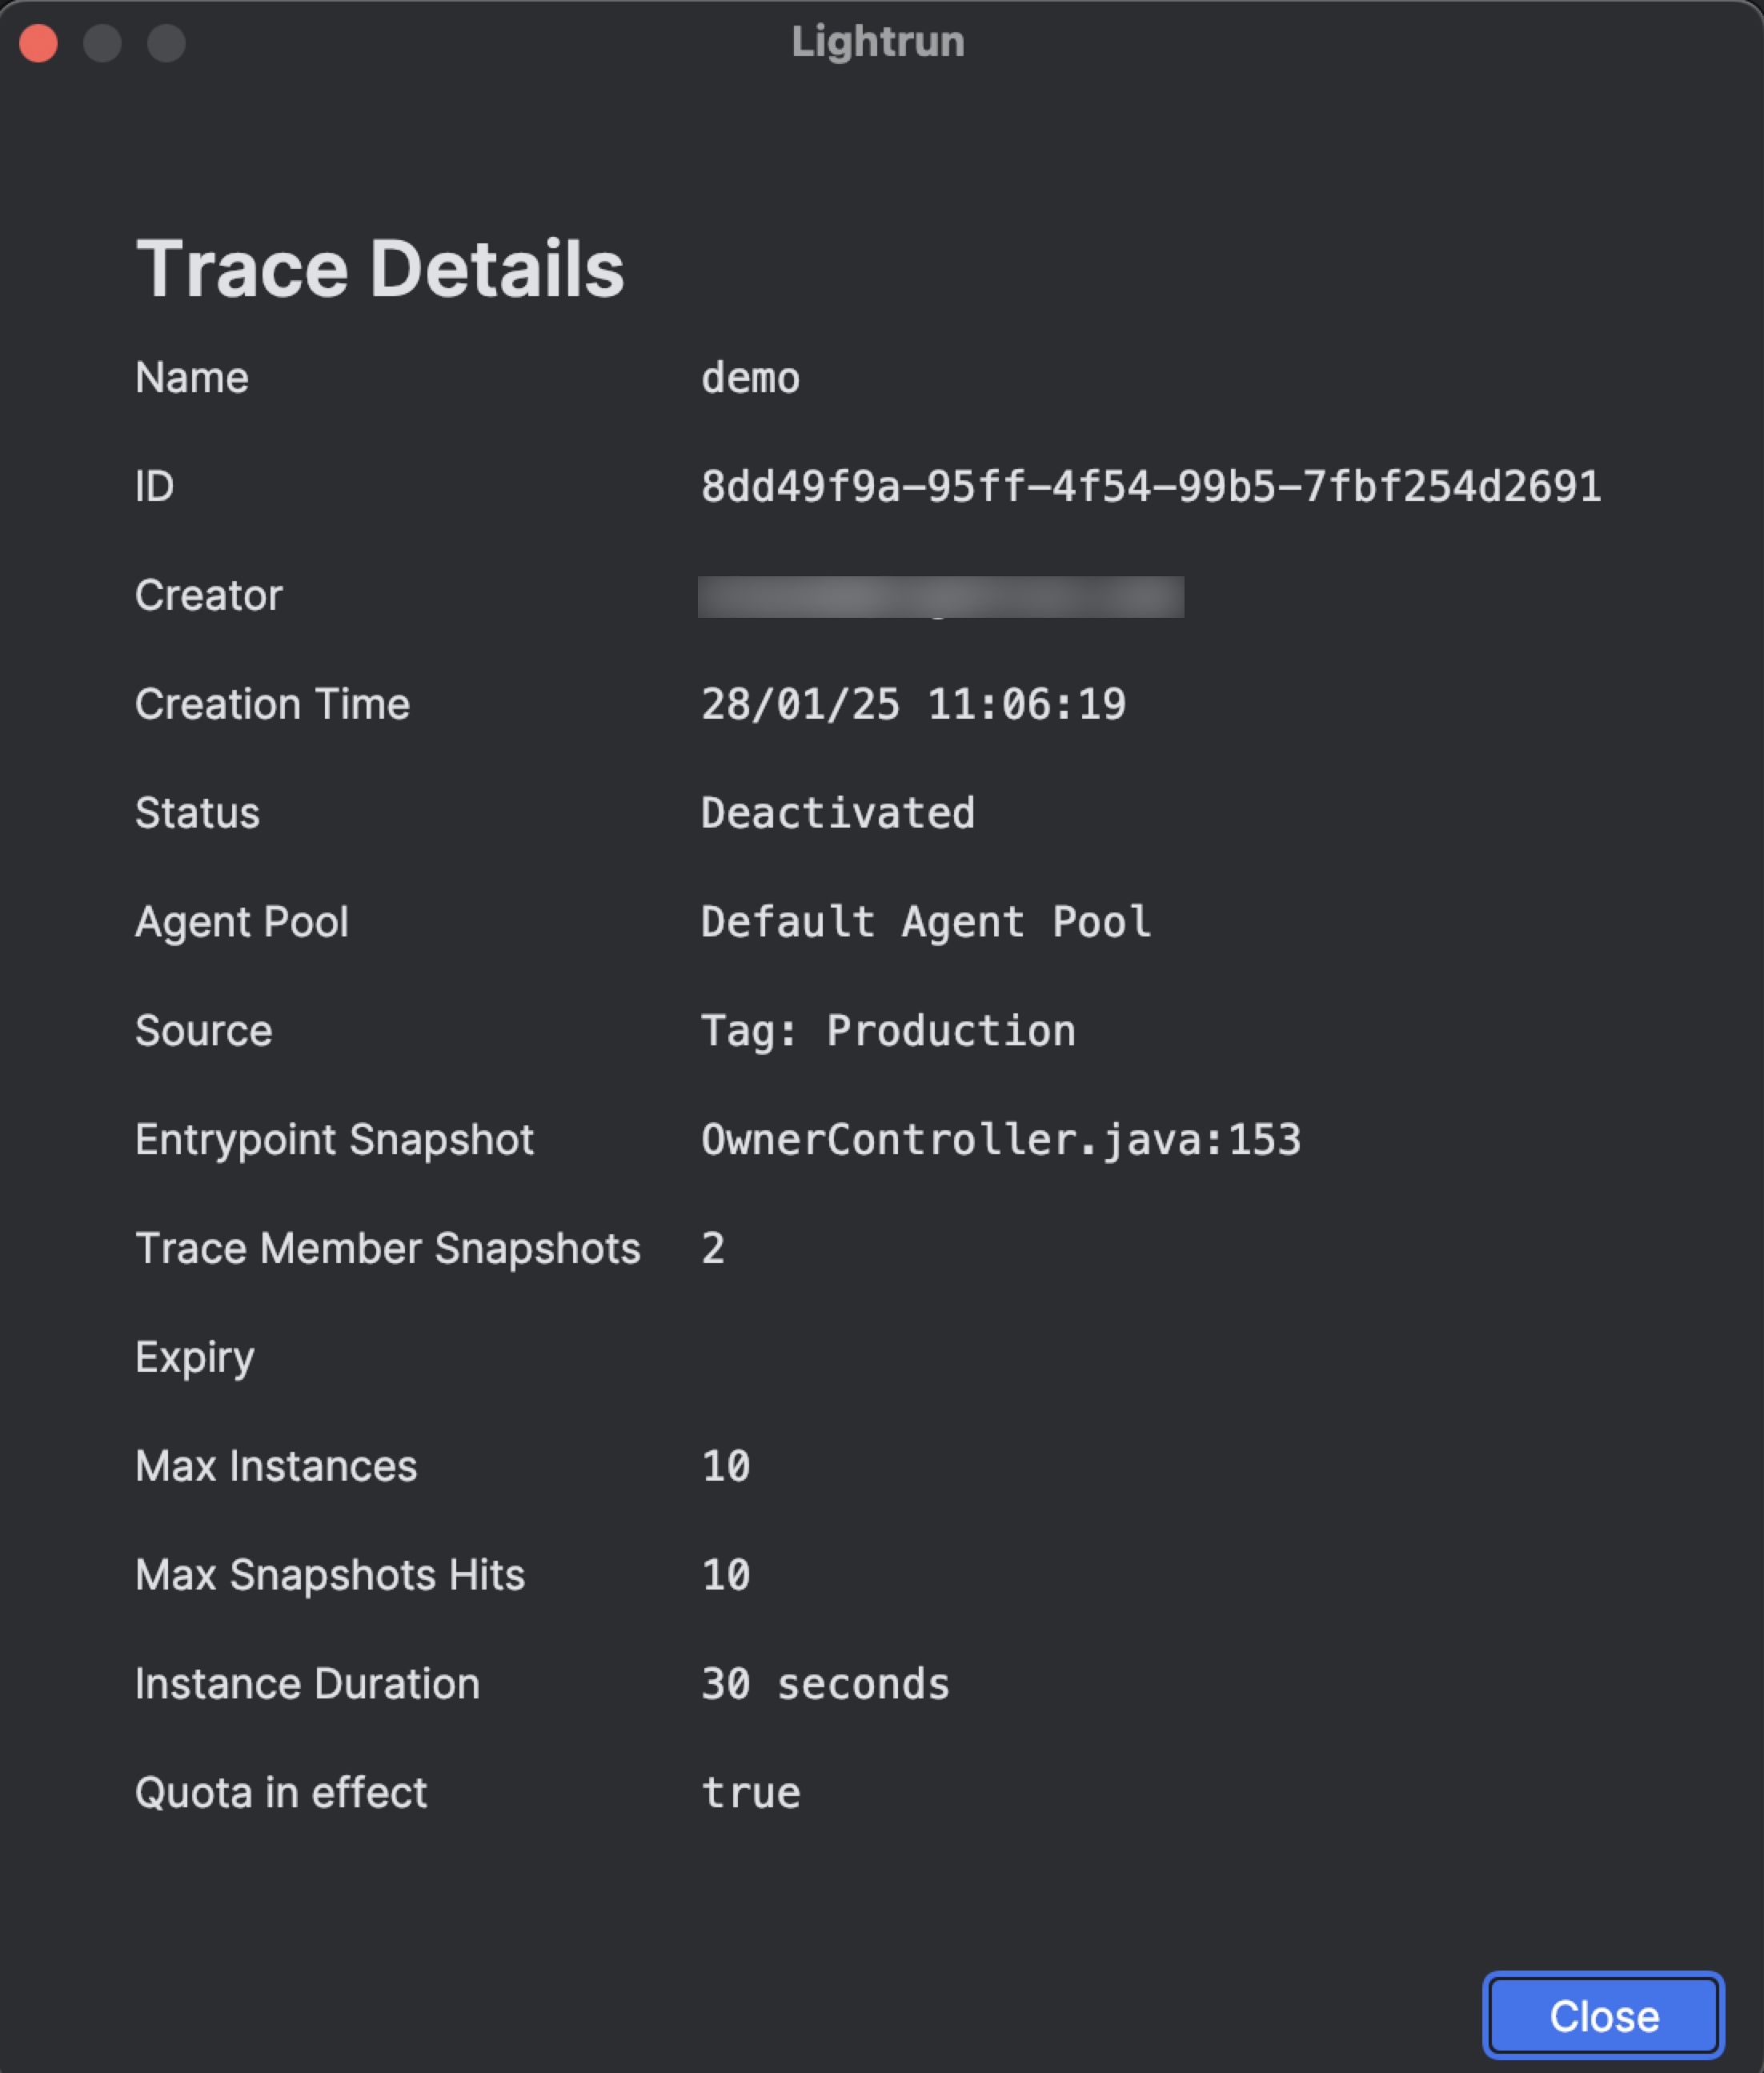This screenshot has height=2073, width=1764.
Task: Click the Max Instances value 10
Action: pyautogui.click(x=726, y=1466)
